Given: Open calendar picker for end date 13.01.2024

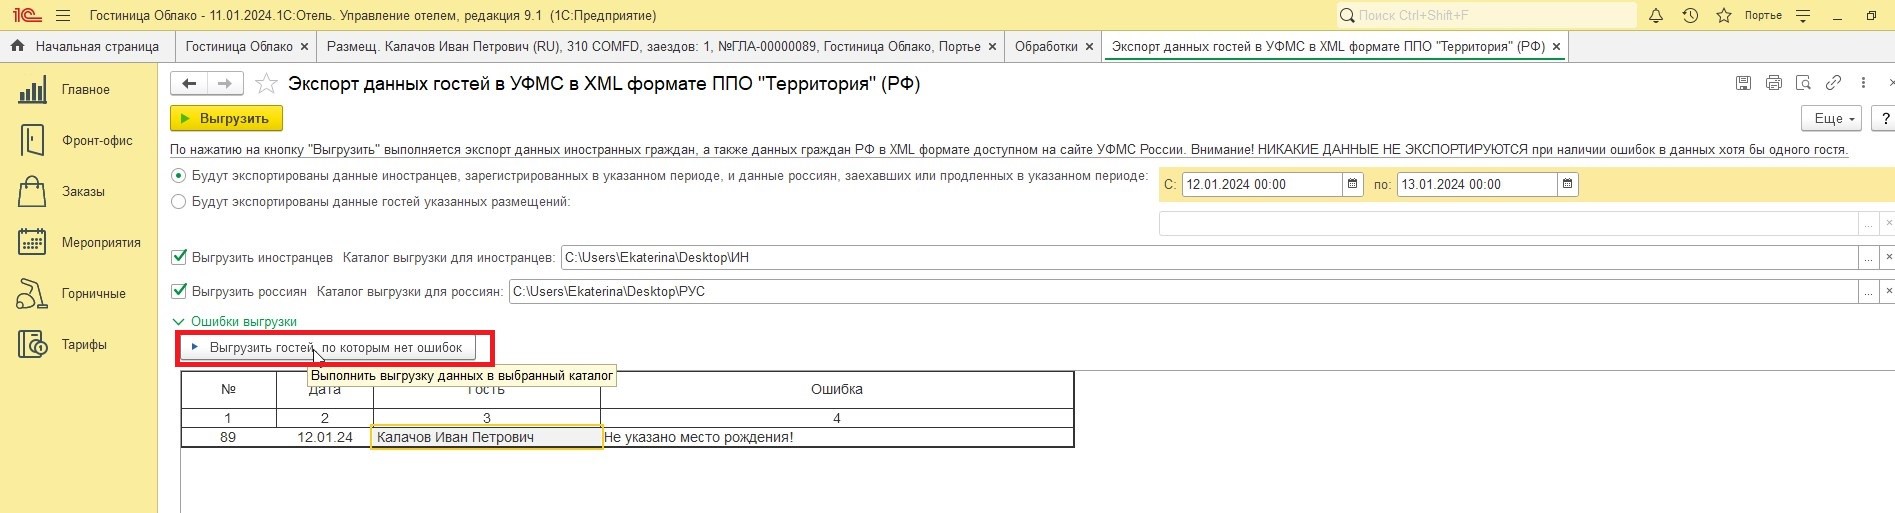Looking at the screenshot, I should [1567, 184].
